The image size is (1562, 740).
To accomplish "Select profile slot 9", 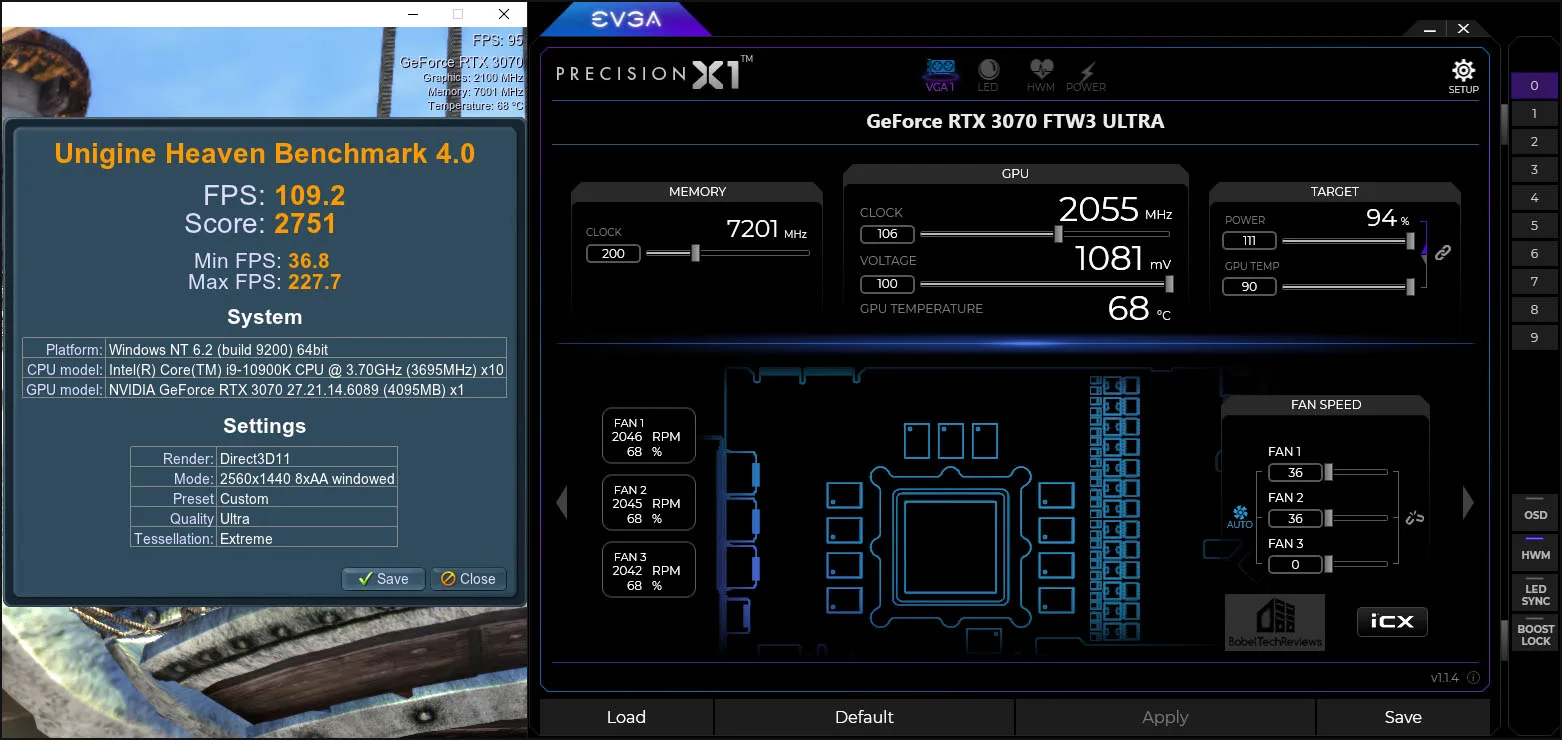I will (x=1534, y=338).
